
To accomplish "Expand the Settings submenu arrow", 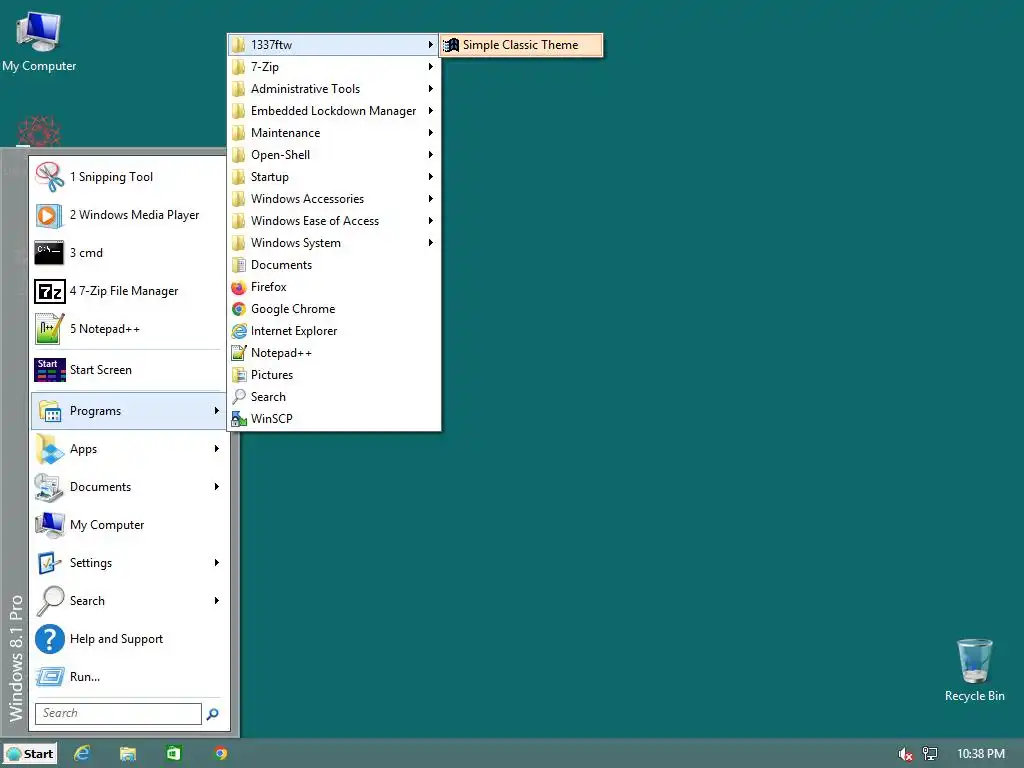I will click(x=216, y=562).
